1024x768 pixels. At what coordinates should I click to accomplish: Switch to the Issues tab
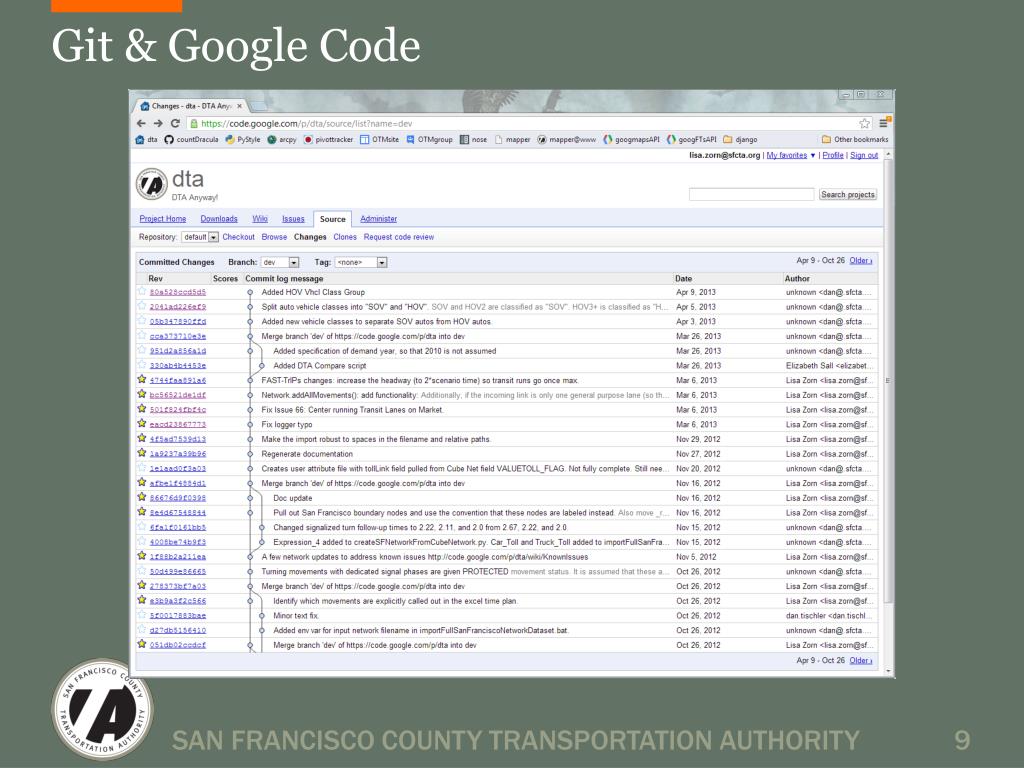point(293,219)
